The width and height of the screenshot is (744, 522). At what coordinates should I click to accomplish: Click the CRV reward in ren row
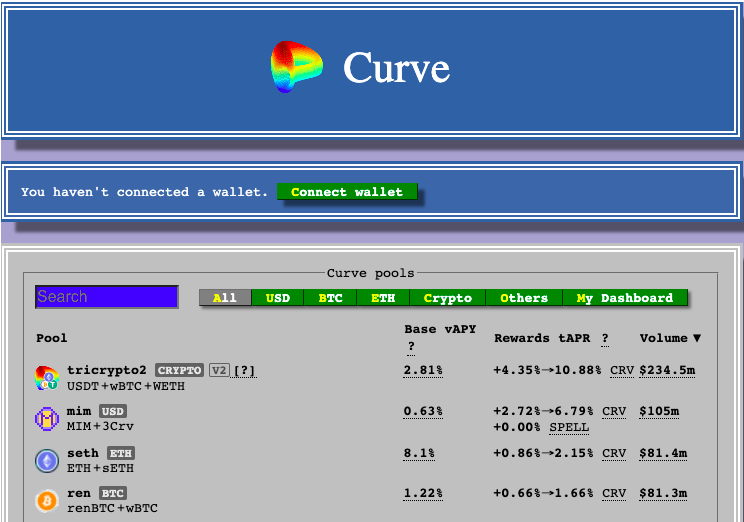tap(614, 494)
